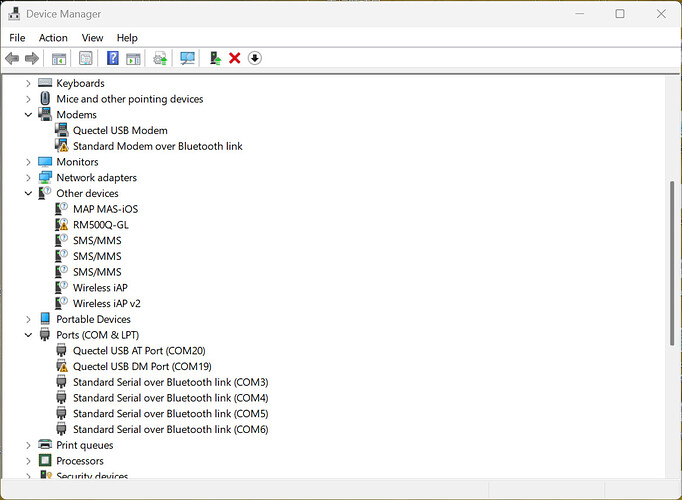Click the green Enable device toolbar icon
Viewport: 682px width, 500px height.
pyautogui.click(x=215, y=58)
